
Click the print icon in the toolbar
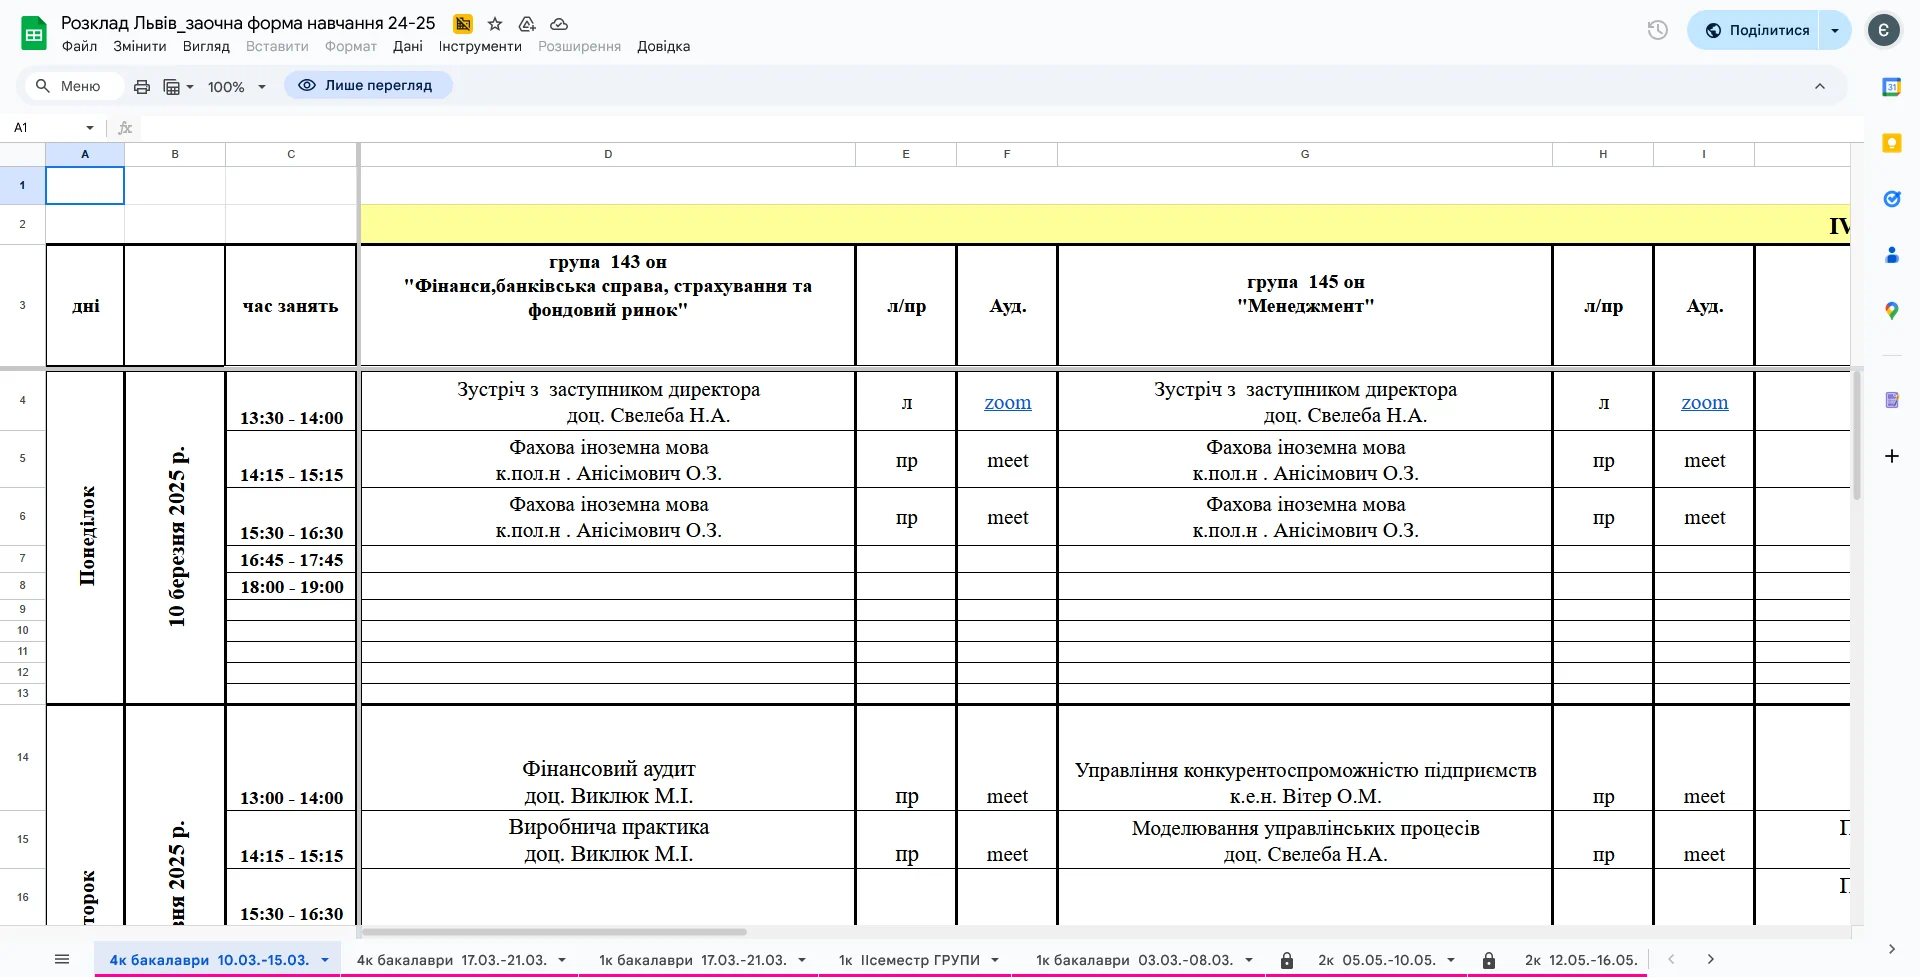(x=141, y=86)
